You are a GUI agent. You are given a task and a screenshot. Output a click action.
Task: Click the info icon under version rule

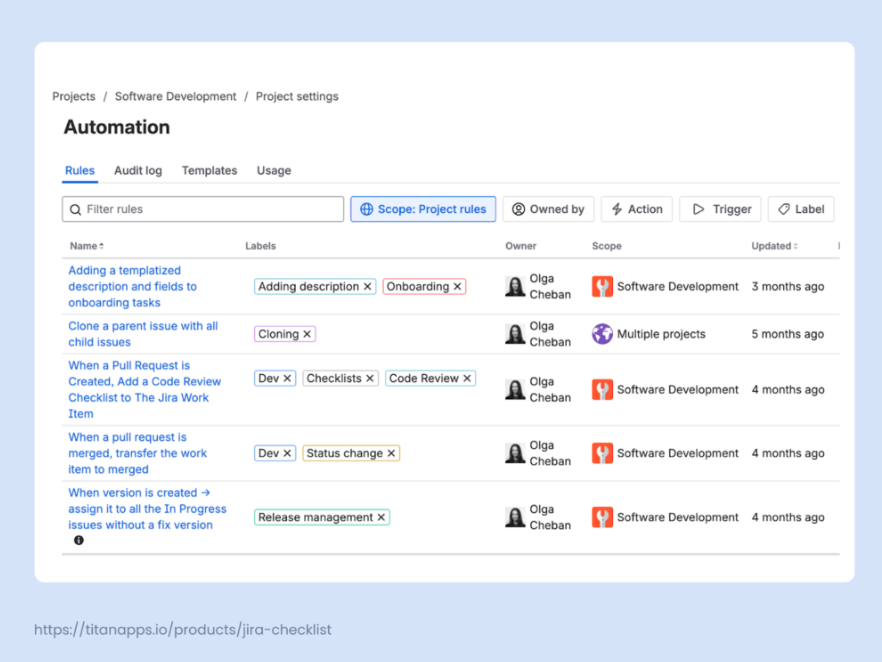pos(79,541)
